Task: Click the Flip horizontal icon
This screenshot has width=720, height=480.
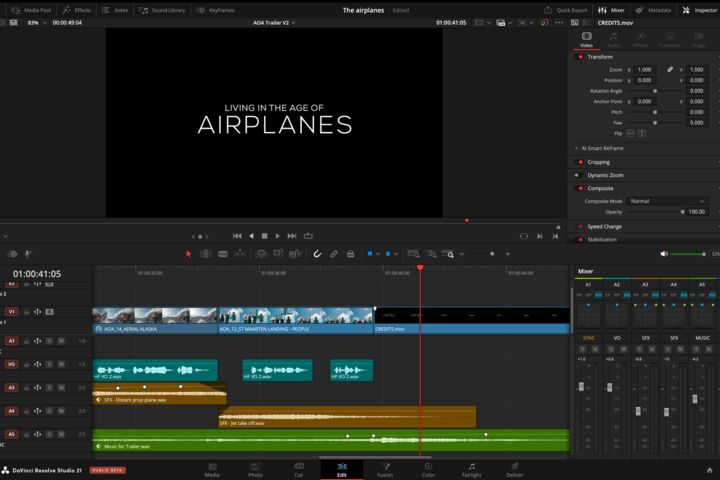Action: [630, 133]
